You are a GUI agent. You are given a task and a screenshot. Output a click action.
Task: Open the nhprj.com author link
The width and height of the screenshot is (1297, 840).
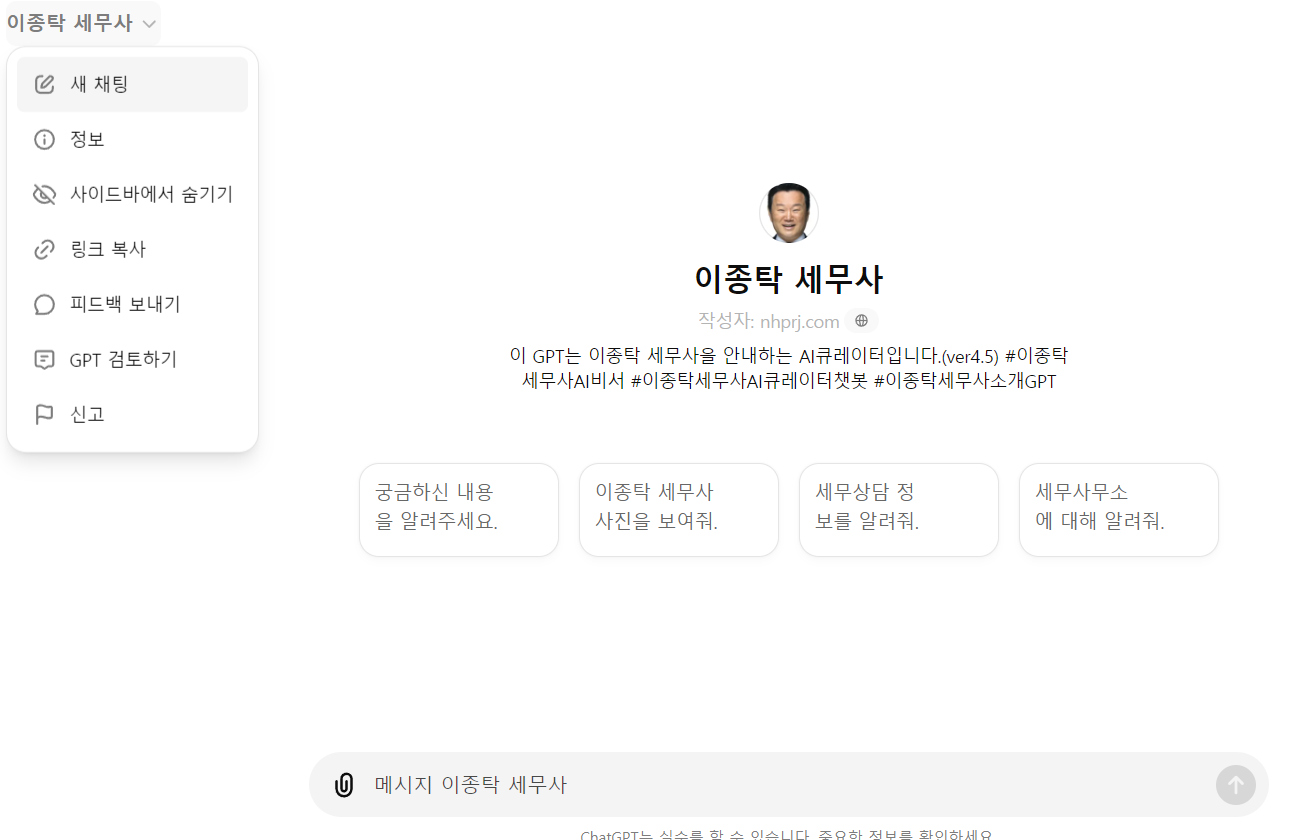[799, 321]
